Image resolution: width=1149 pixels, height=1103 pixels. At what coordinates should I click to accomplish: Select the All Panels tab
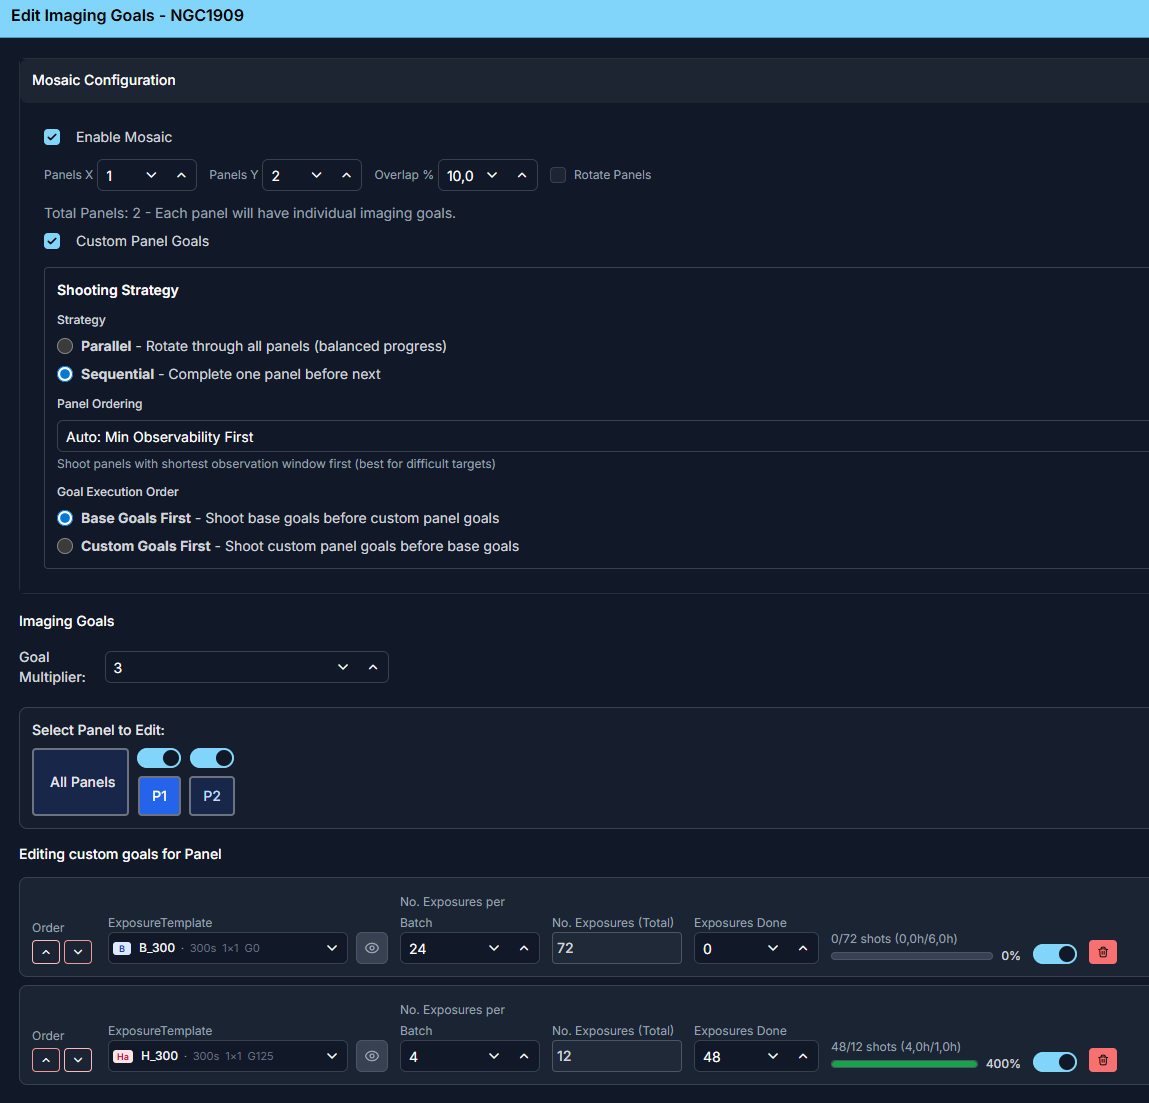click(81, 782)
